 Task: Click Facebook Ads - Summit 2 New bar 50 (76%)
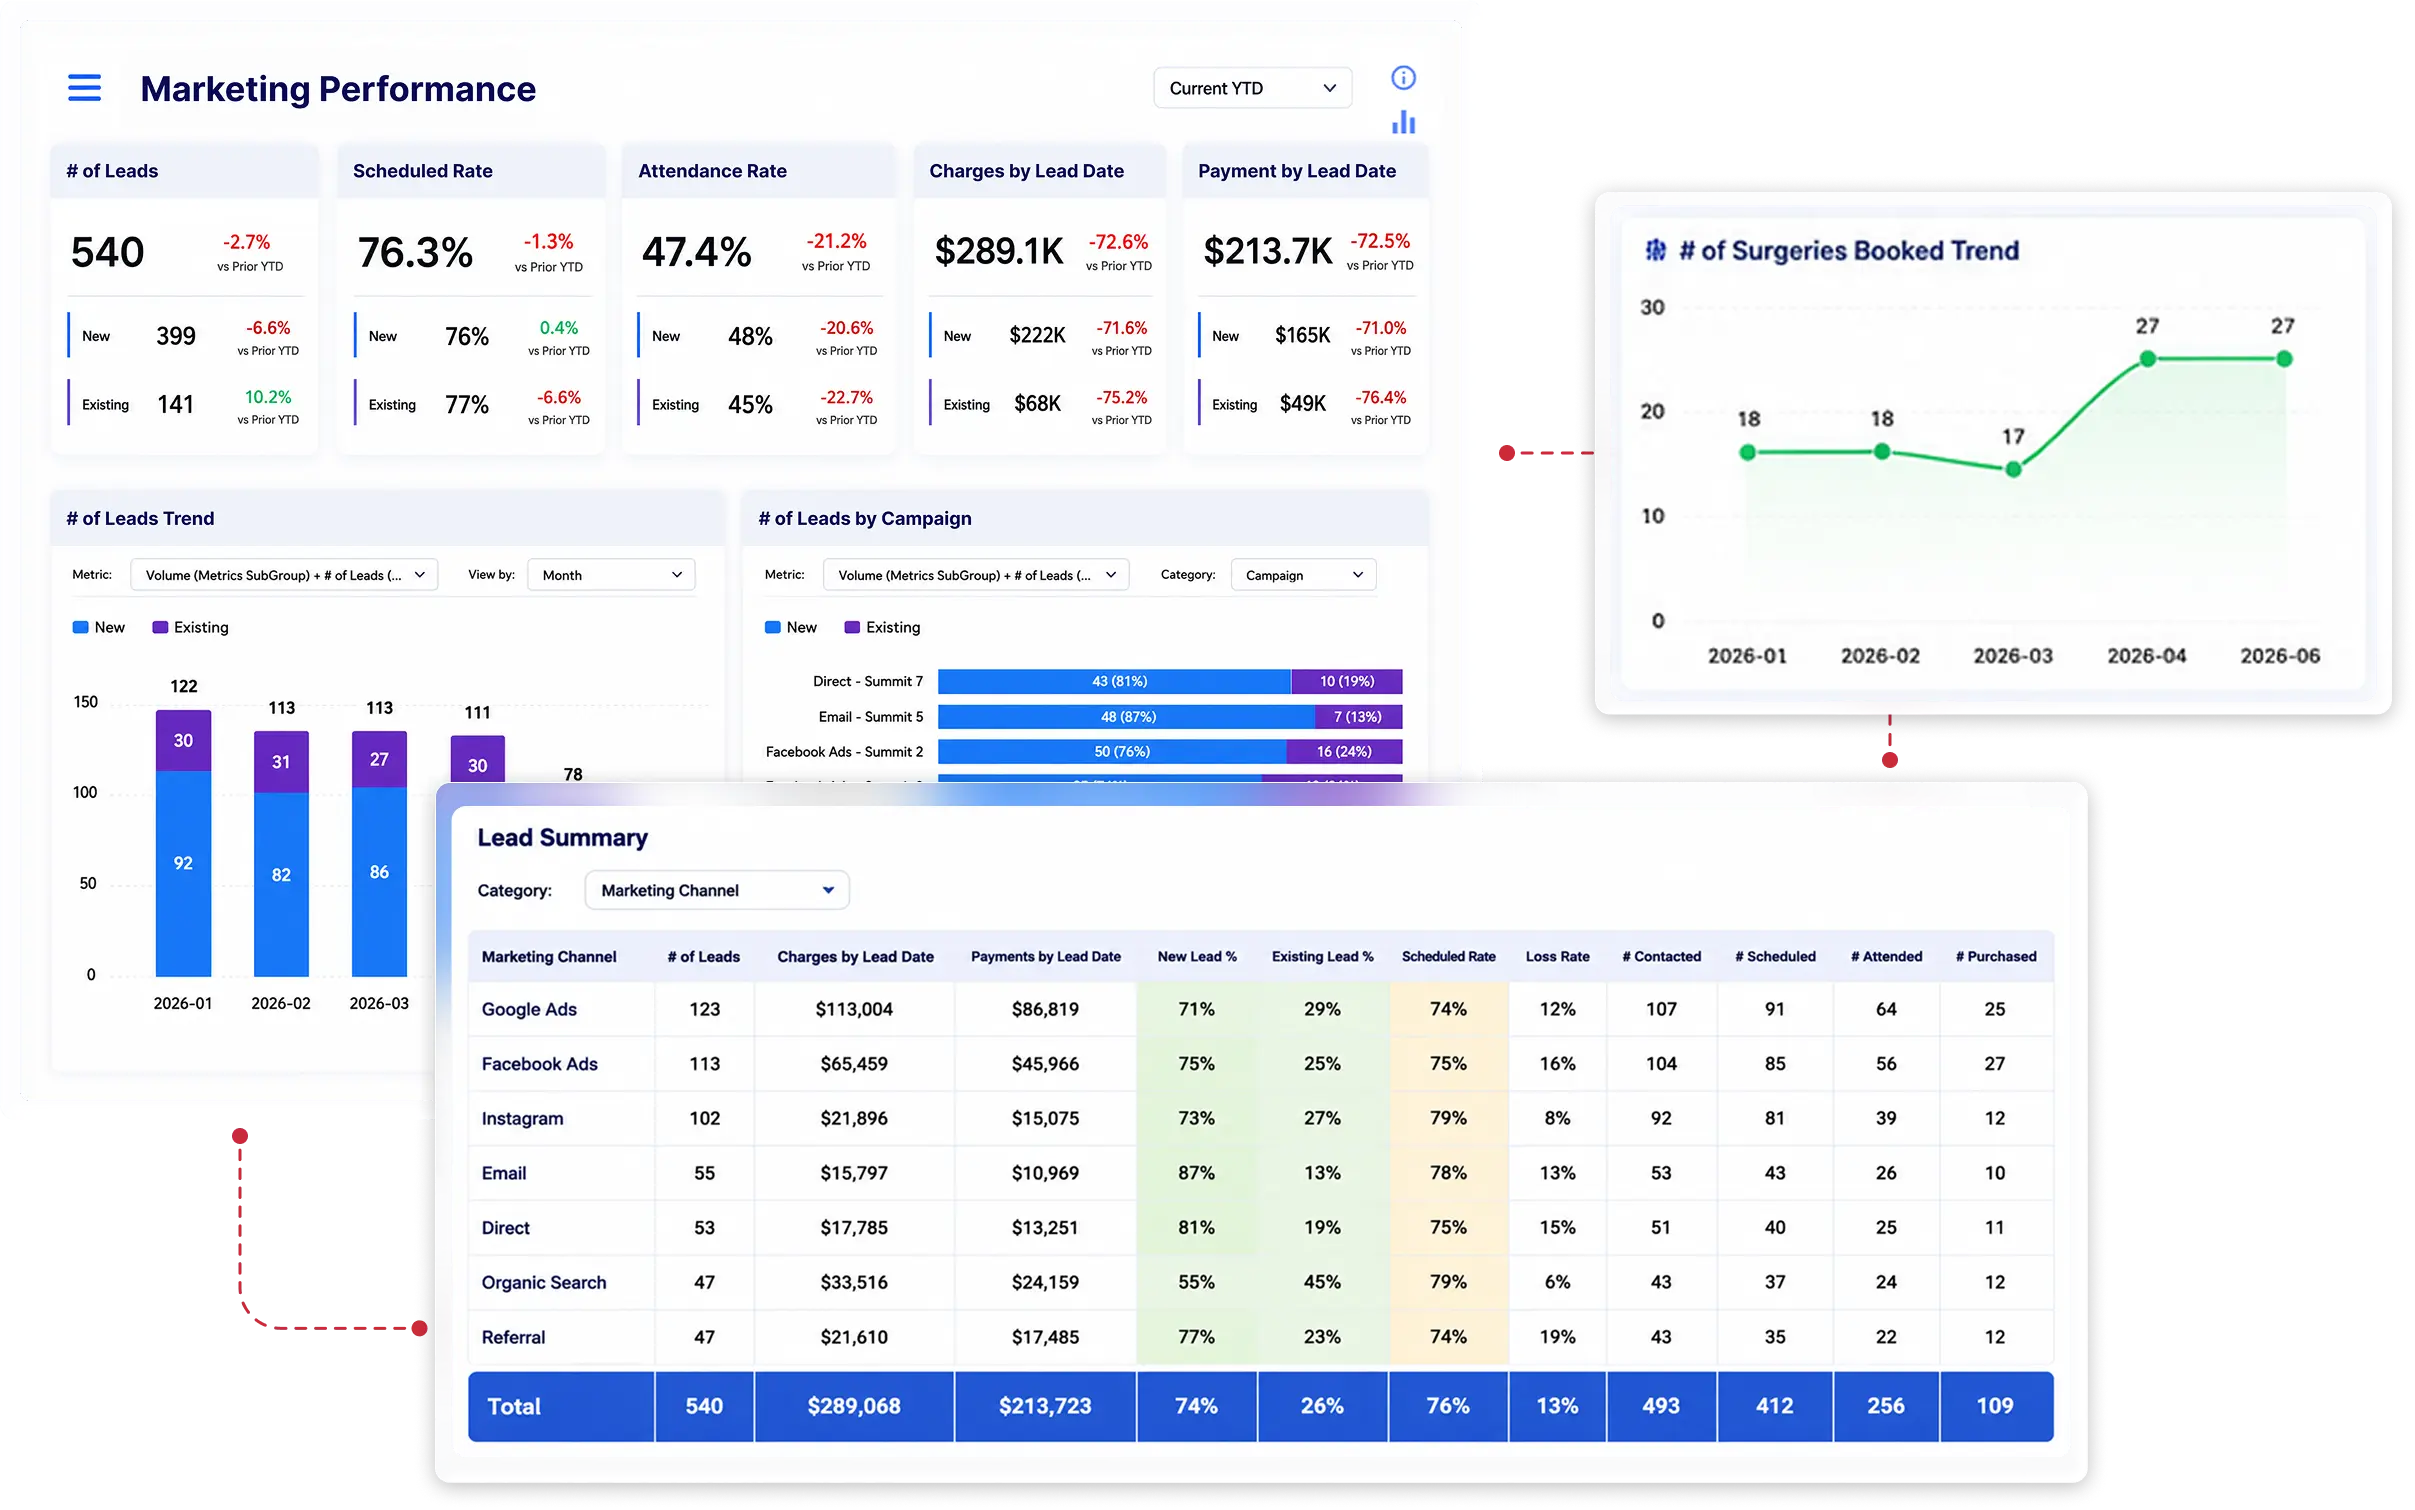1112,751
